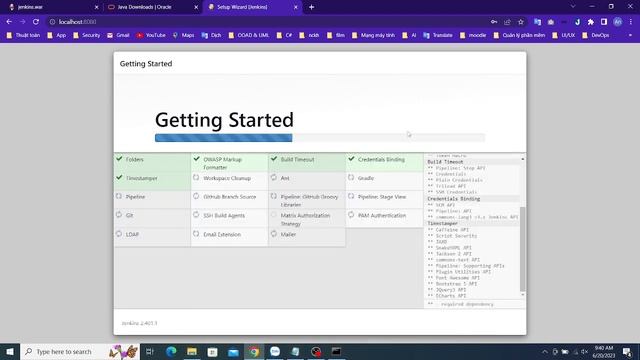Bookmark this page with the star icon
The height and width of the screenshot is (360, 640).
tap(521, 22)
